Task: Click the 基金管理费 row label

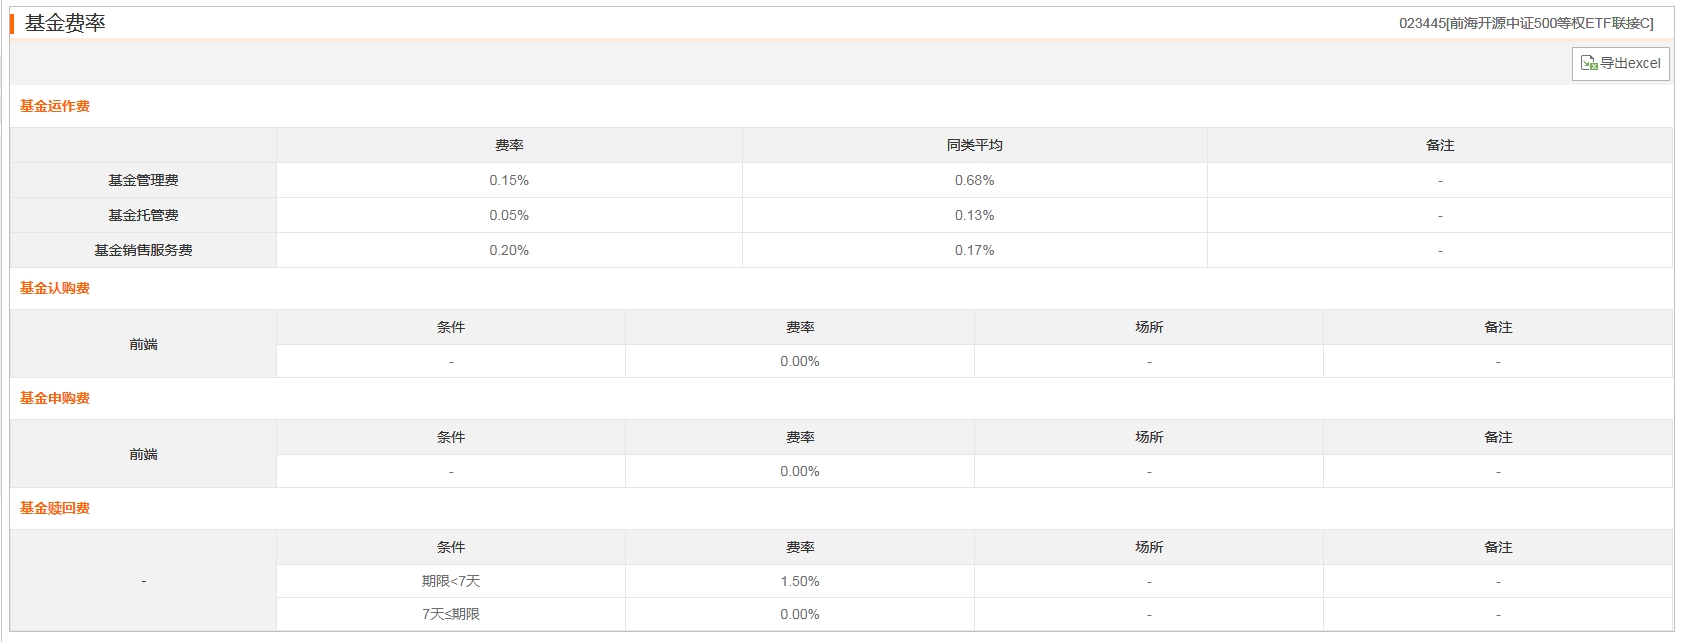Action: pos(143,180)
